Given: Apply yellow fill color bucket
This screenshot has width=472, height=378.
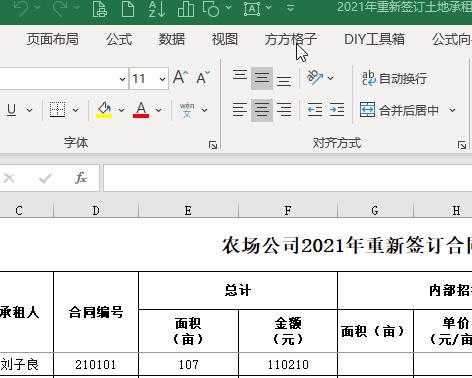Looking at the screenshot, I should tap(104, 110).
